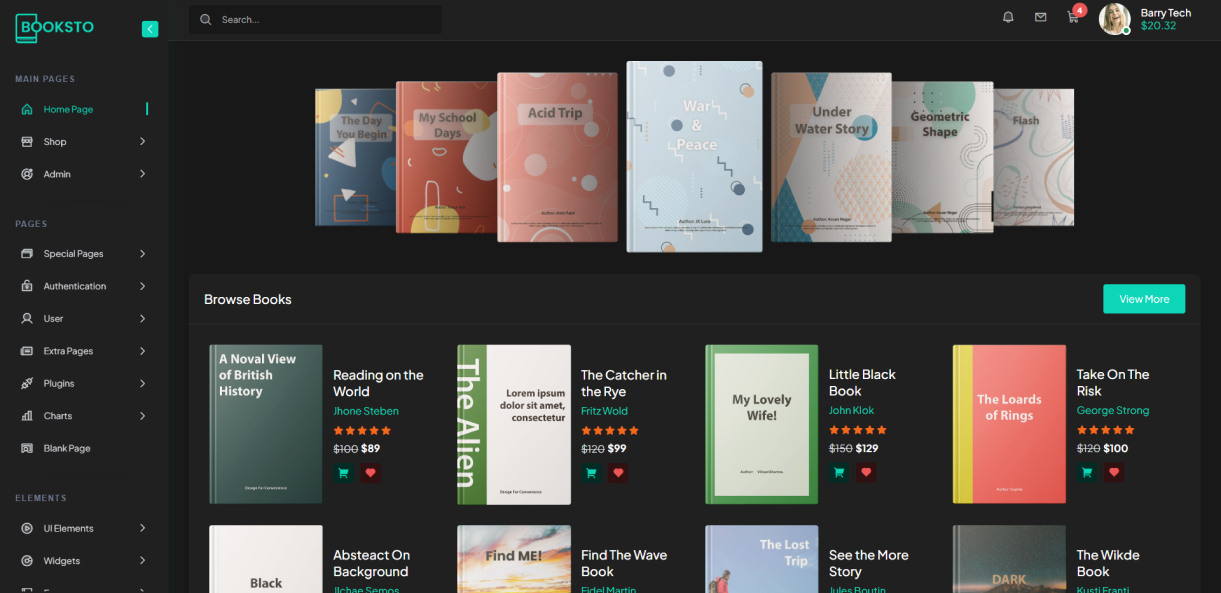Open Blank Page from sidebar
Image resolution: width=1221 pixels, height=593 pixels.
click(x=67, y=448)
